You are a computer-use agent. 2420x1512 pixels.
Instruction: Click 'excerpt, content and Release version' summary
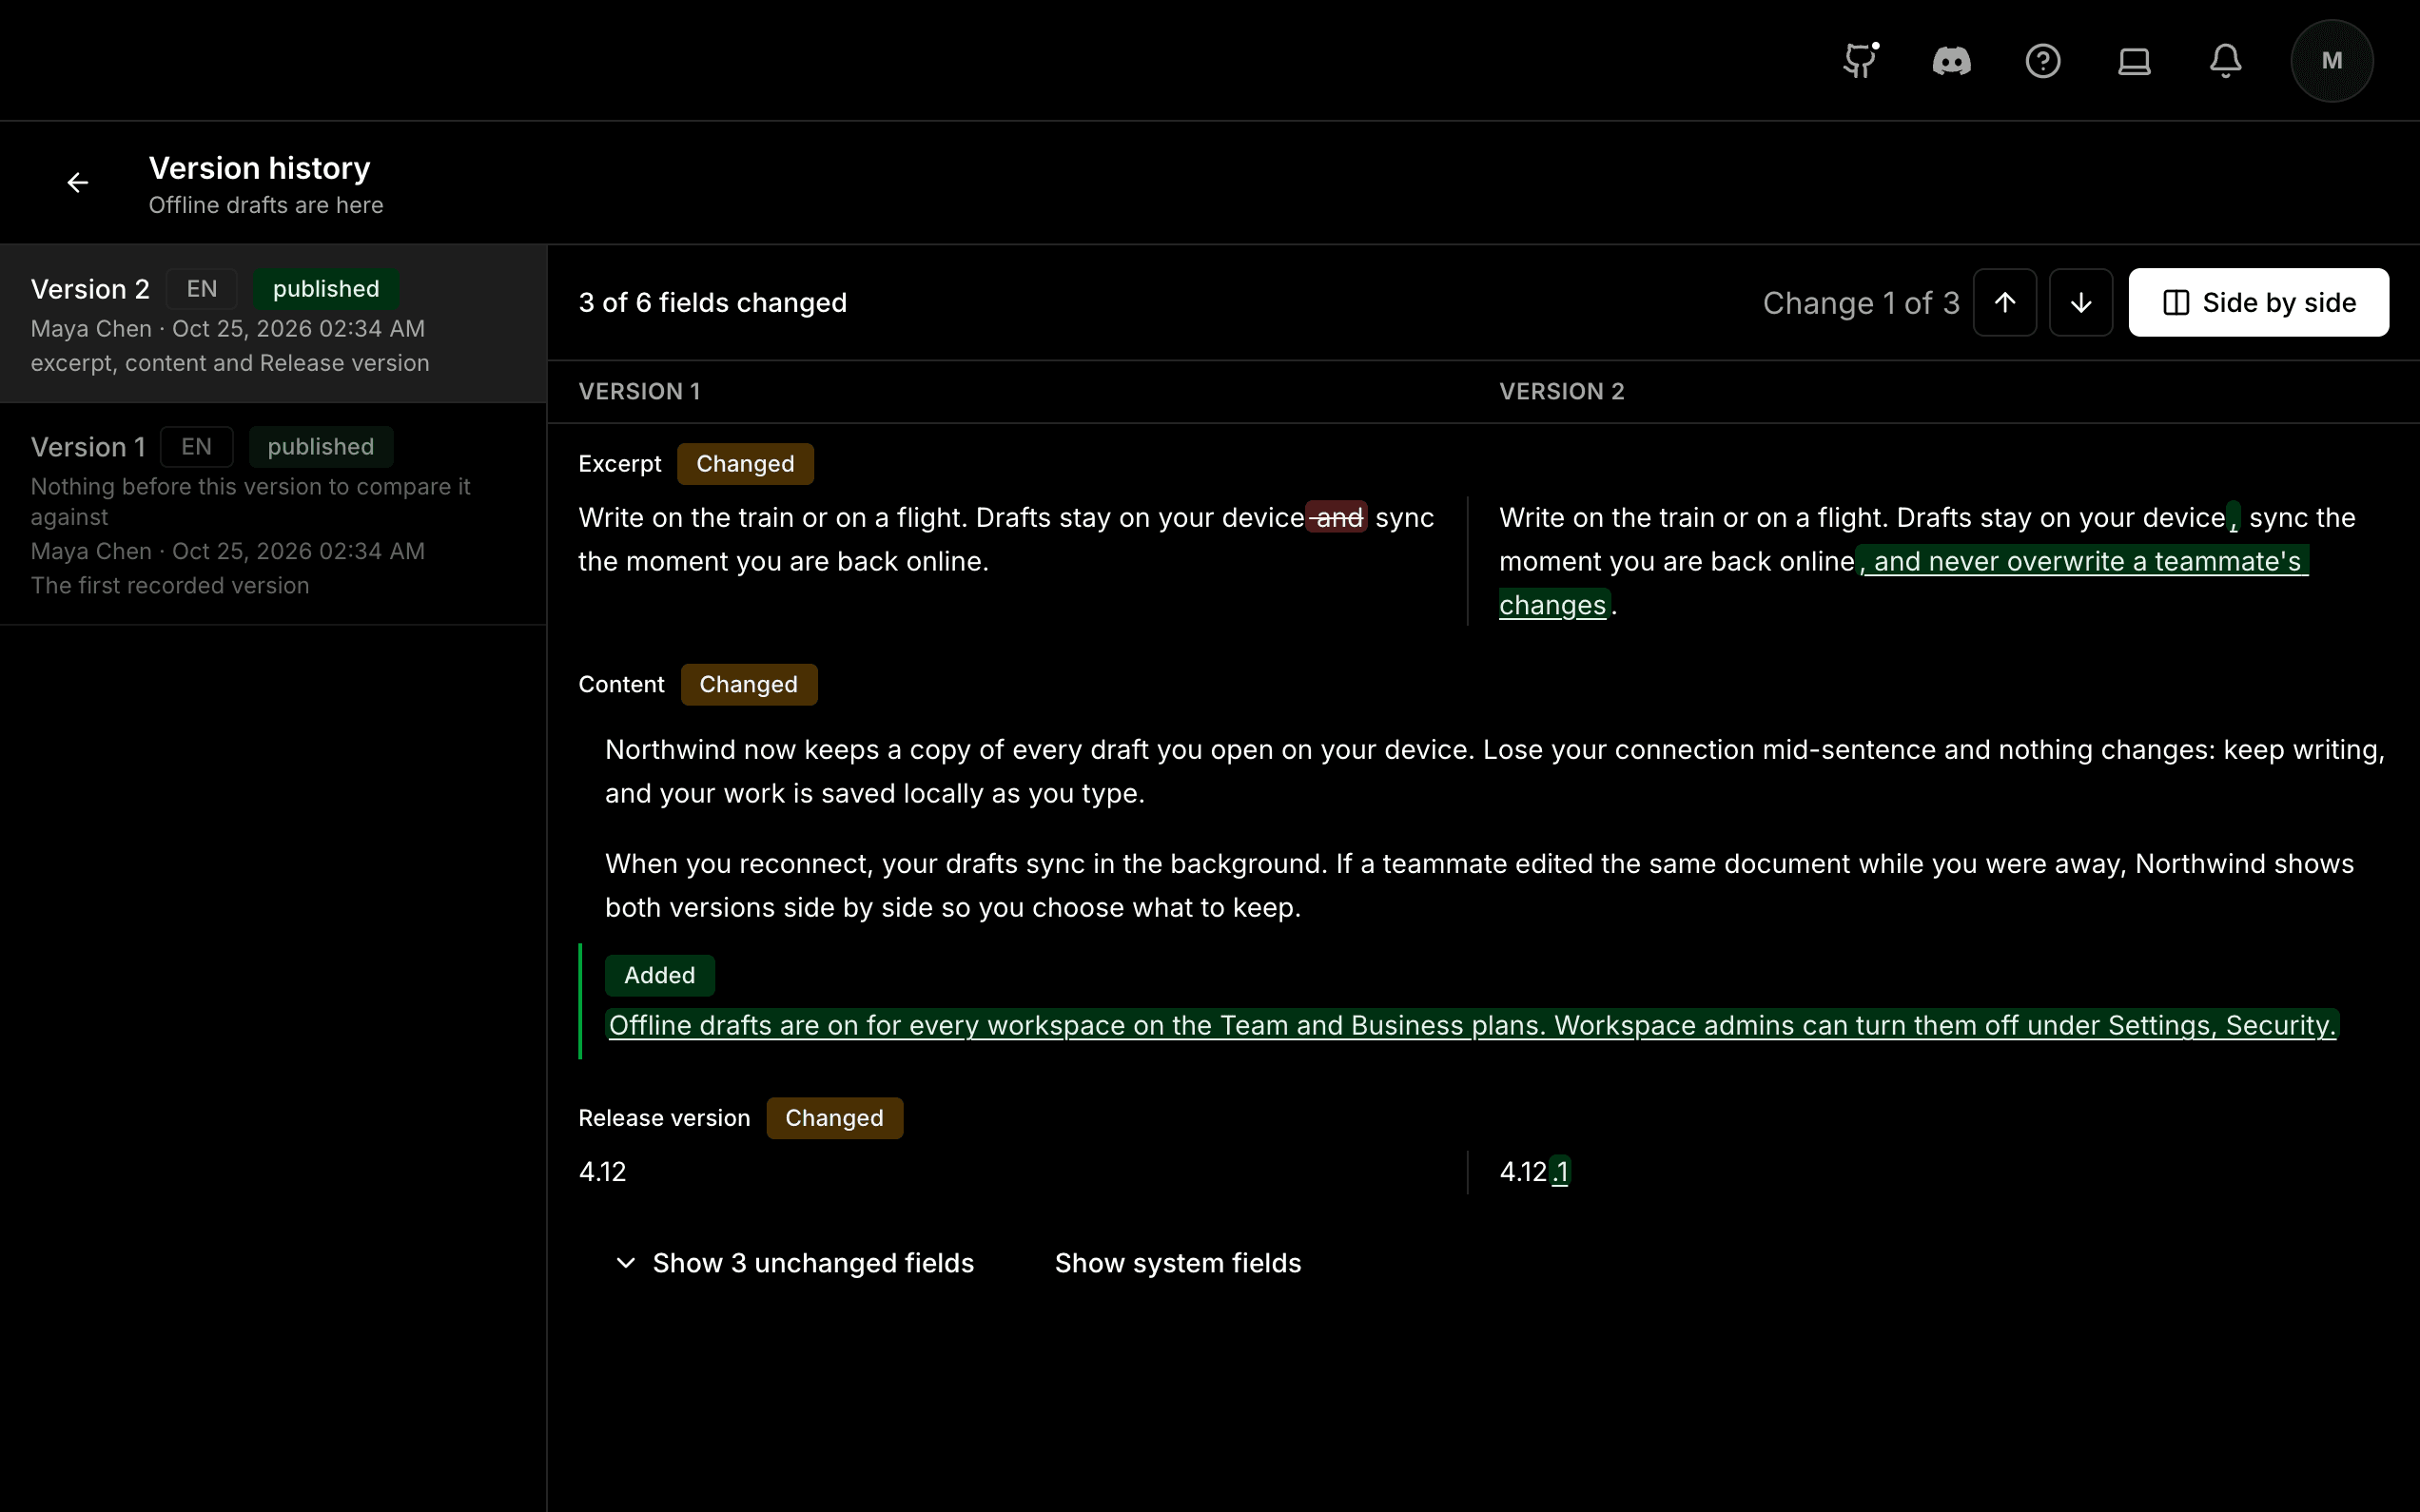click(230, 363)
